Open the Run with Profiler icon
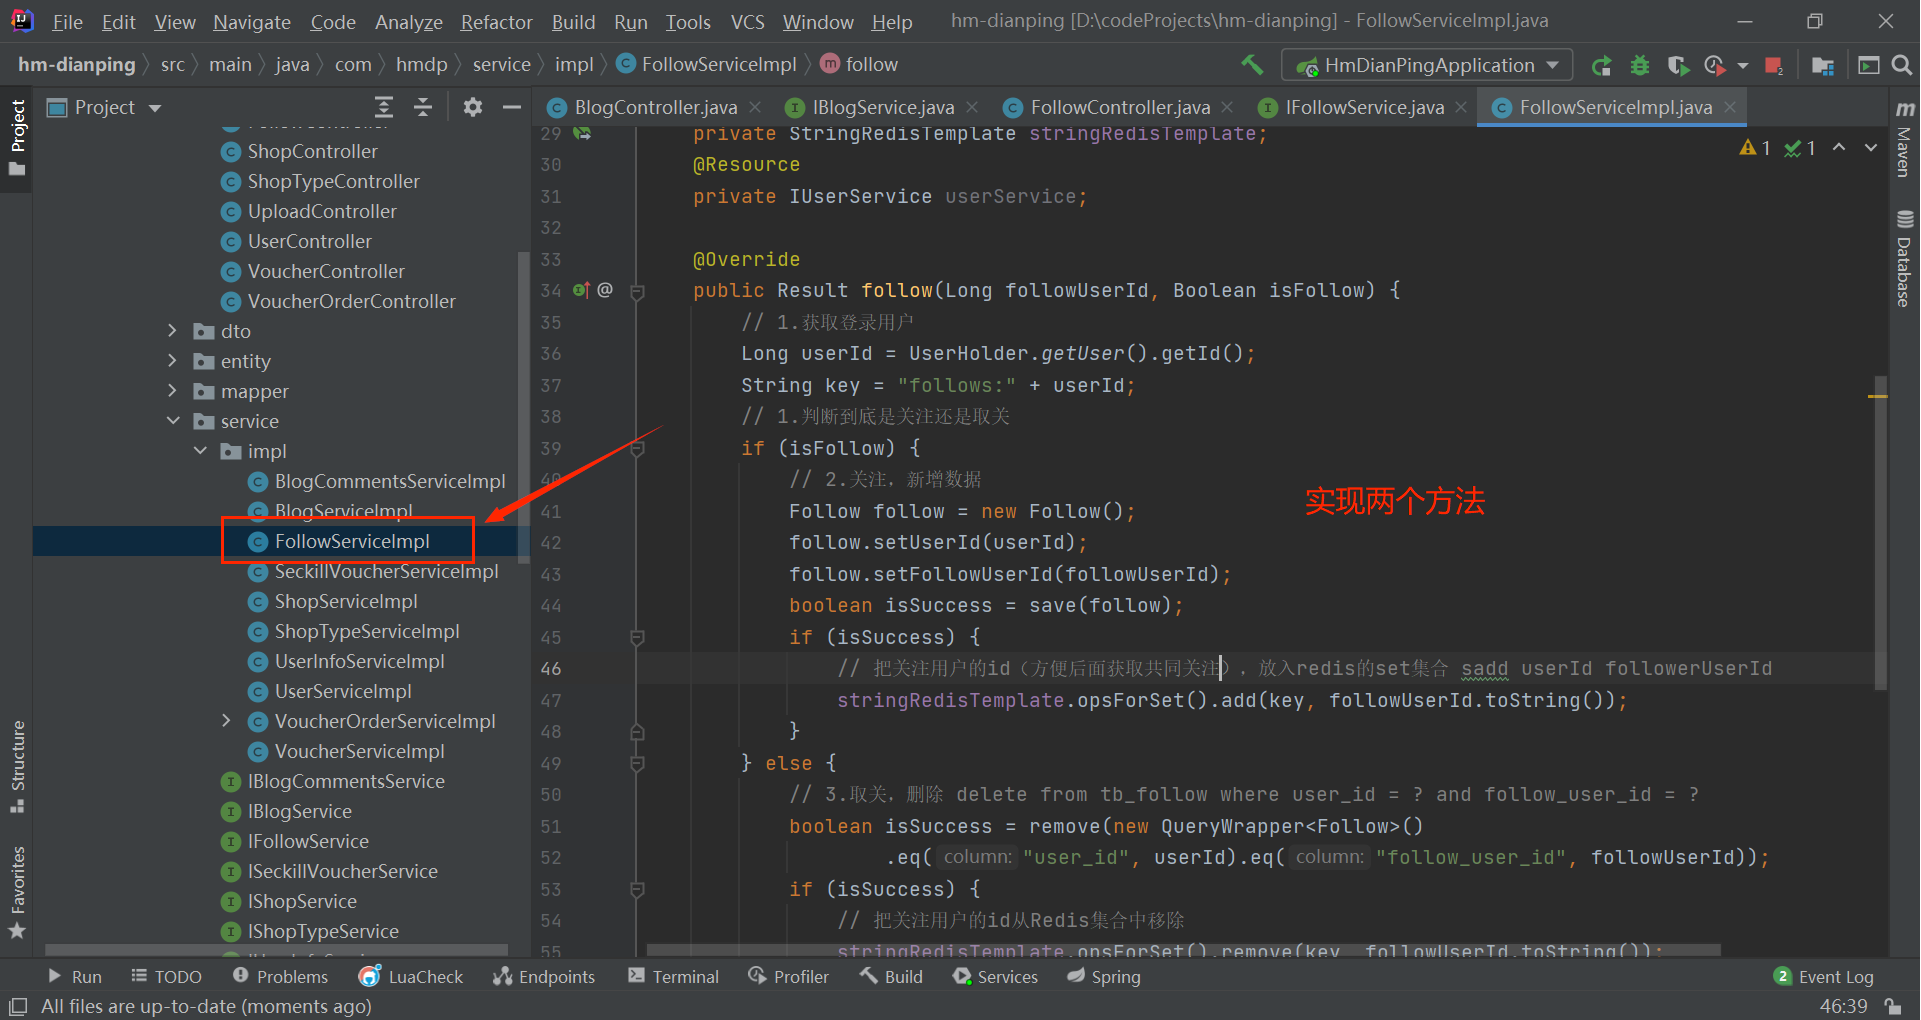The height and width of the screenshot is (1020, 1921). tap(1715, 65)
